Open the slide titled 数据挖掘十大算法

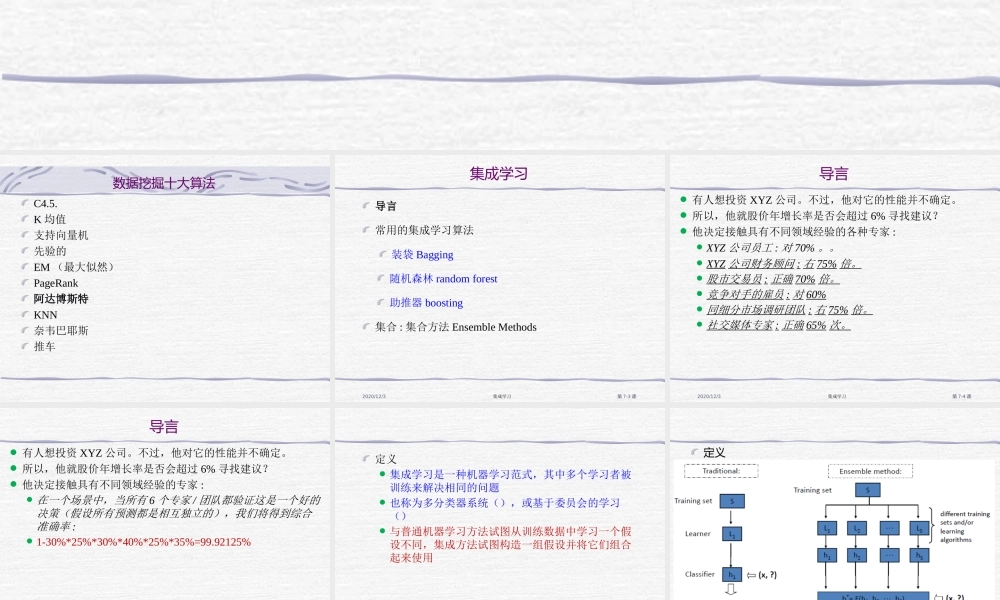165,278
